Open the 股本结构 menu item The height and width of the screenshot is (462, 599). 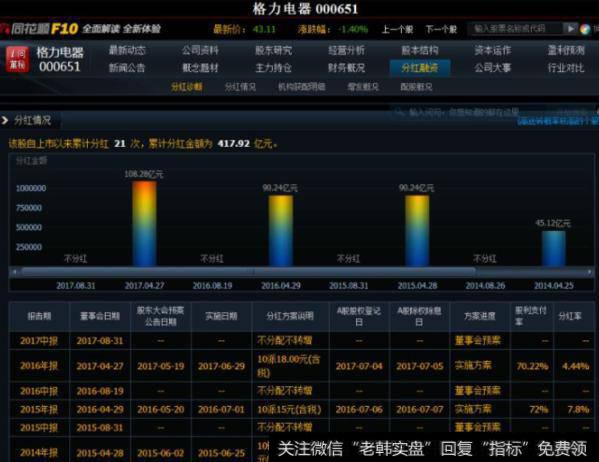click(419, 50)
